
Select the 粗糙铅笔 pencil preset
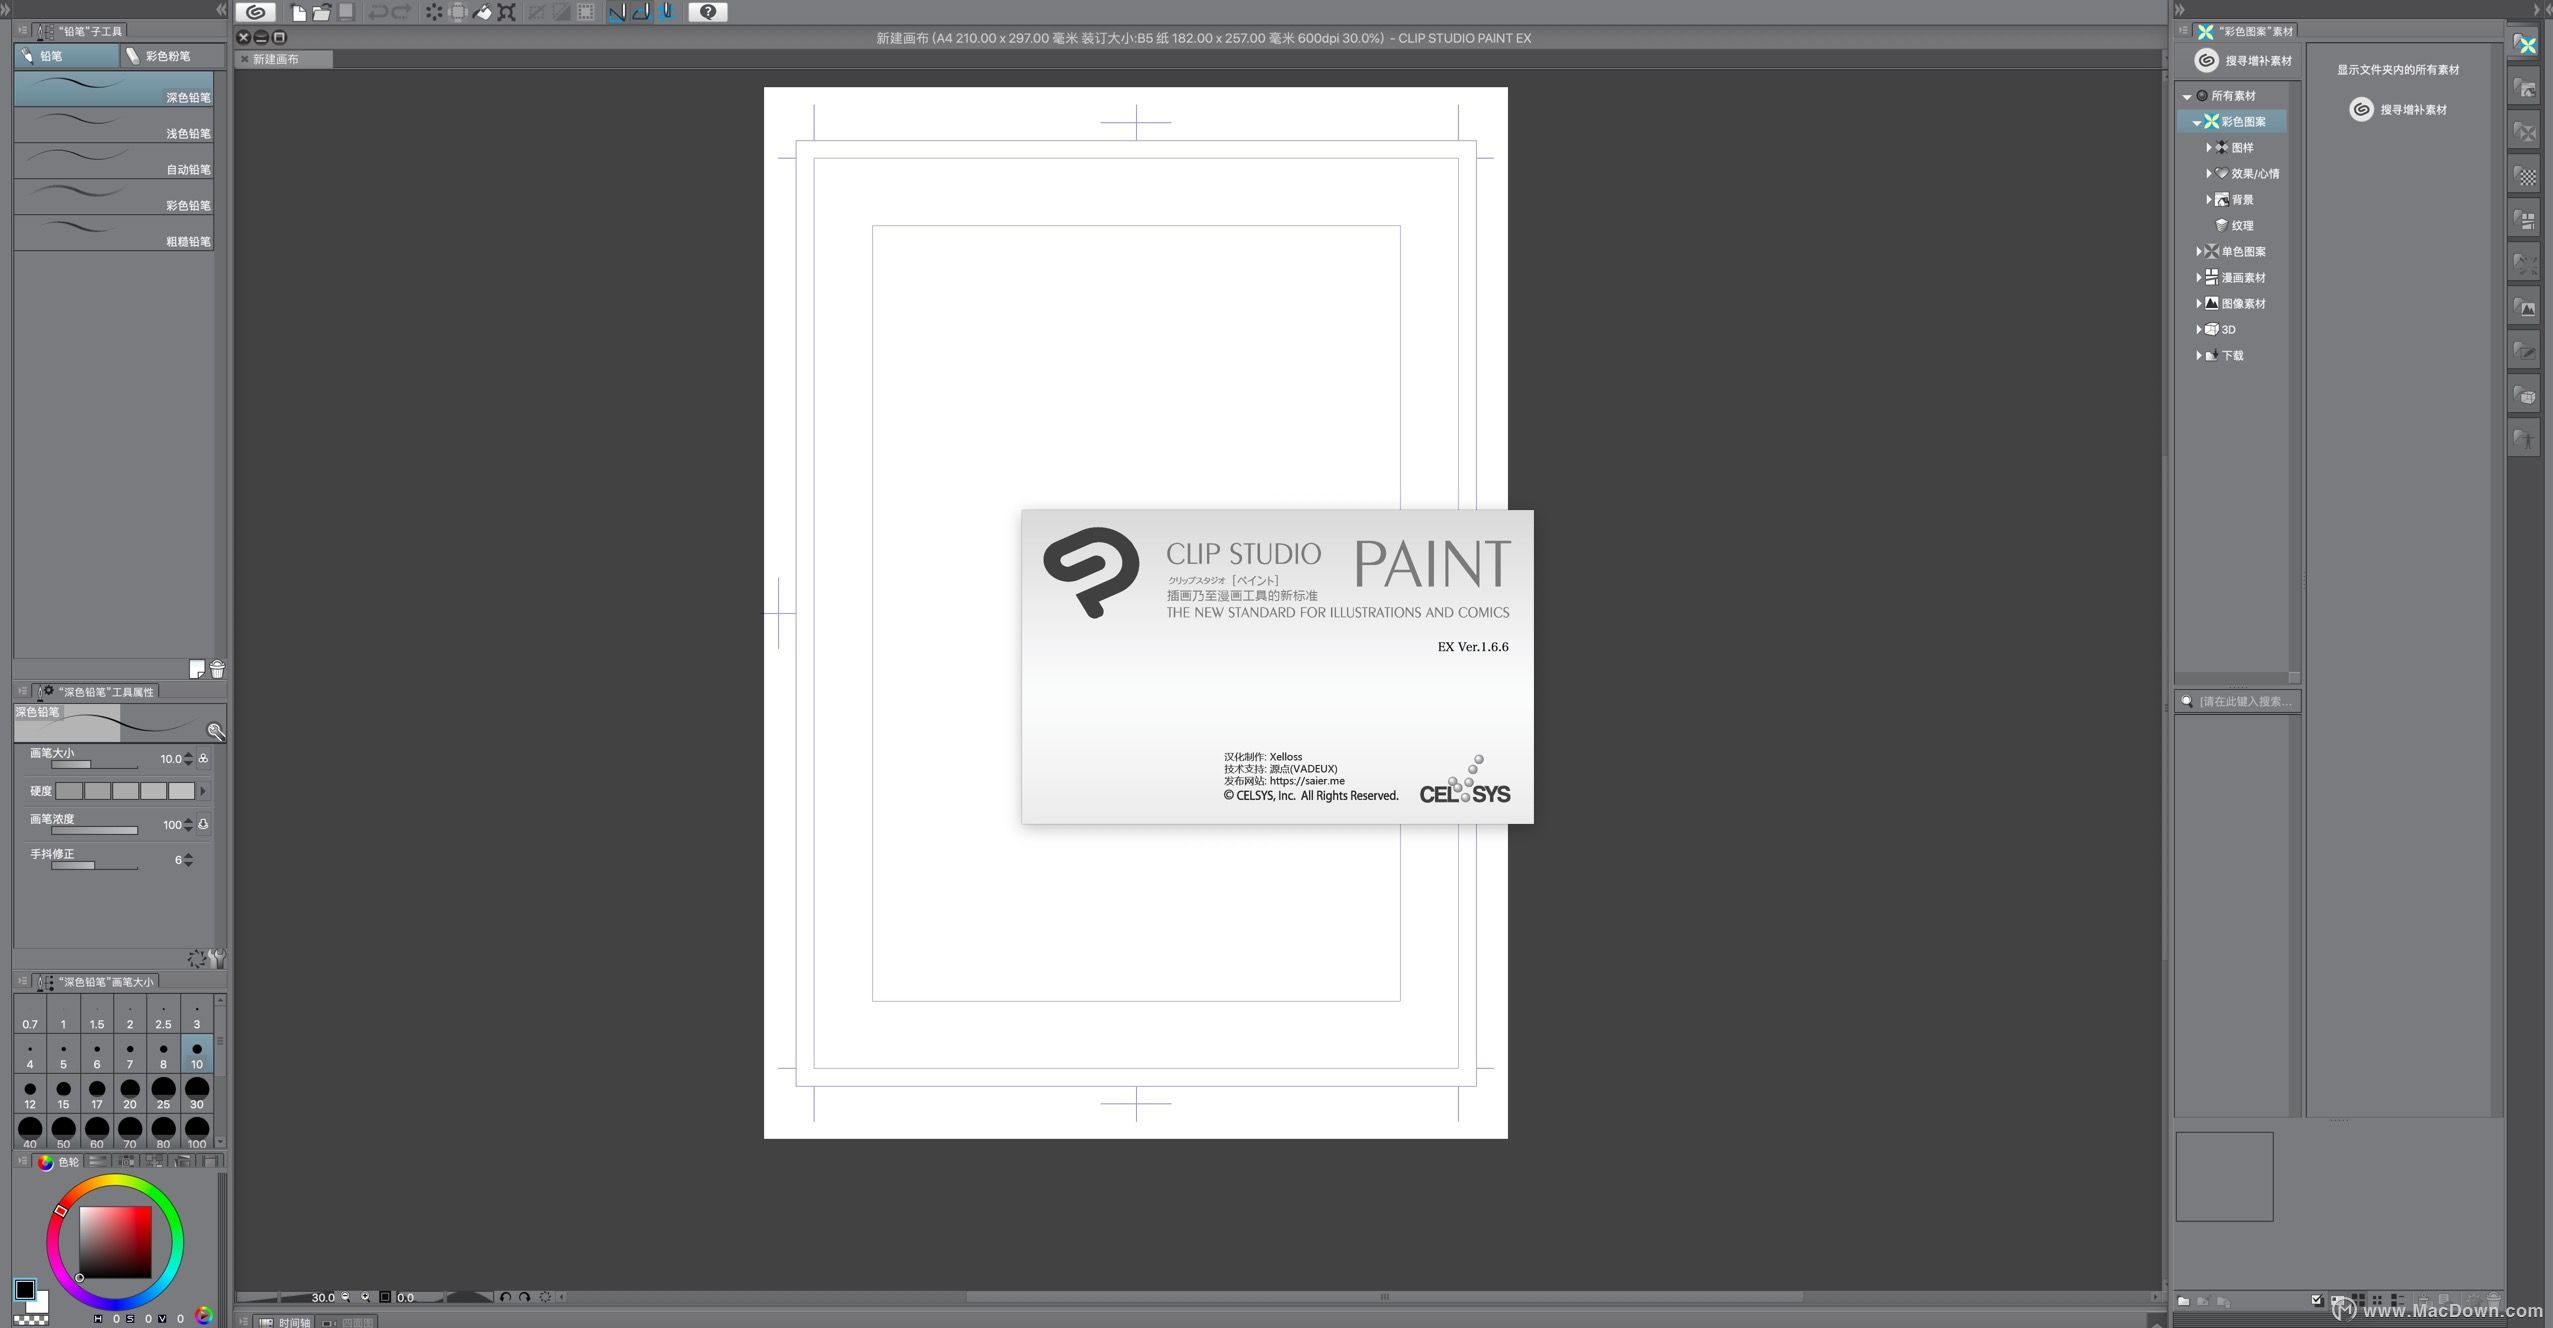[x=113, y=232]
